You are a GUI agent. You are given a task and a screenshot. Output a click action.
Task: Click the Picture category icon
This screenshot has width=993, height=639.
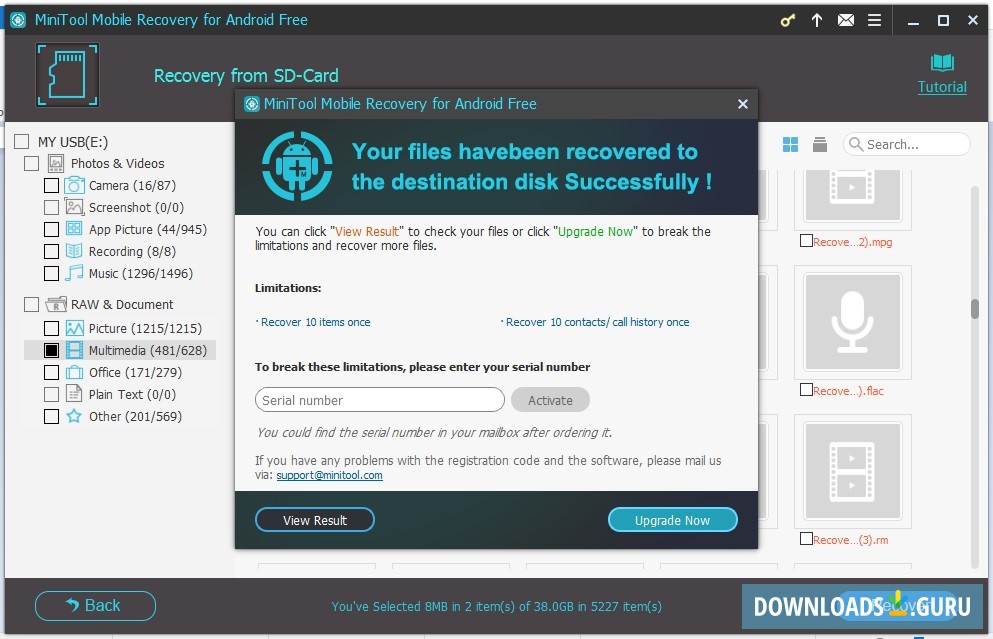tap(74, 328)
